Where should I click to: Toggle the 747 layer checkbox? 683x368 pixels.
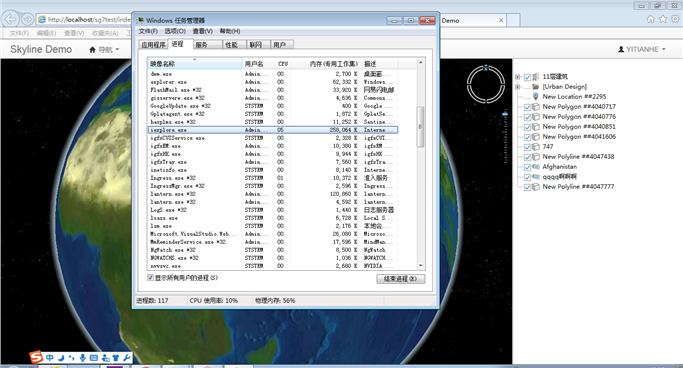(527, 147)
